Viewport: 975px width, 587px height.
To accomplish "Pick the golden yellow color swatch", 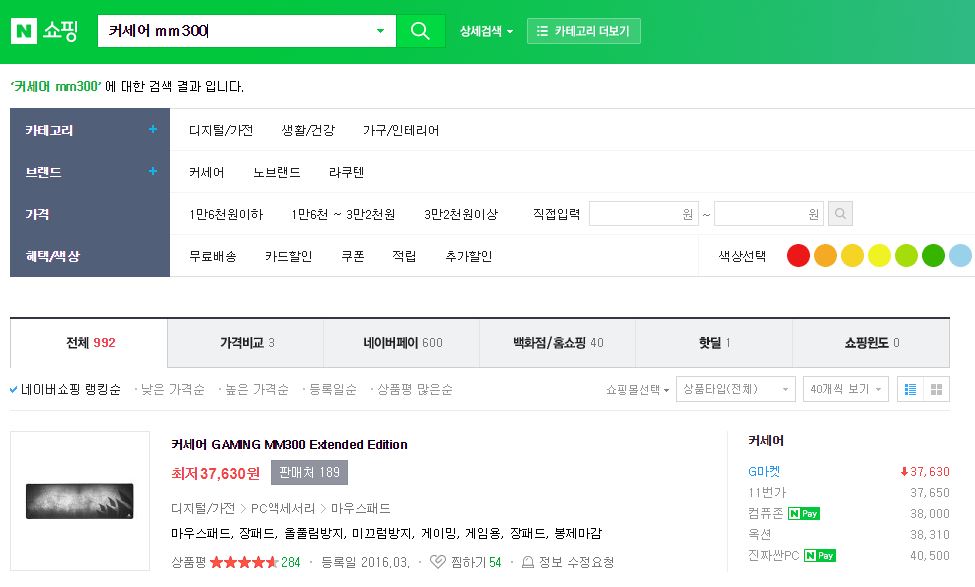I will click(x=853, y=256).
